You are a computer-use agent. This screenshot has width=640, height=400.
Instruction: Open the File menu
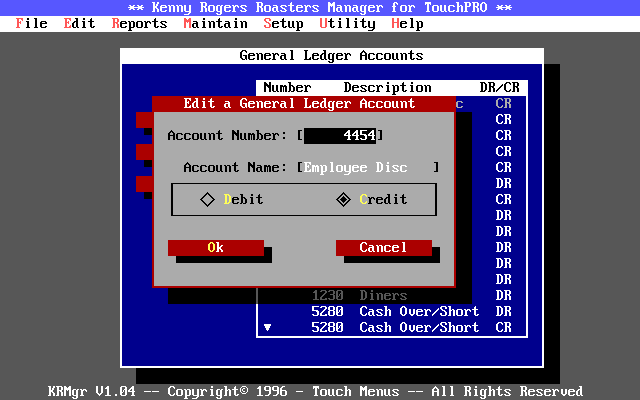(31, 24)
